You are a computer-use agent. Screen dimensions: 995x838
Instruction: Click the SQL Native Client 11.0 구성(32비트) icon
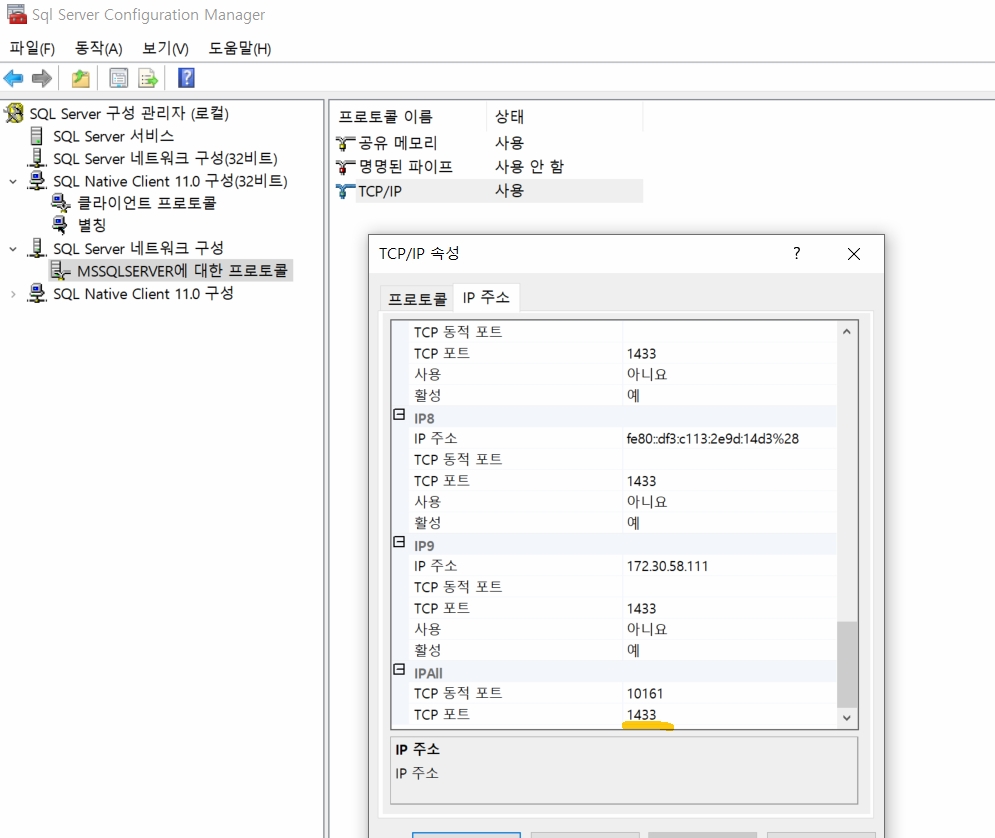pos(37,181)
